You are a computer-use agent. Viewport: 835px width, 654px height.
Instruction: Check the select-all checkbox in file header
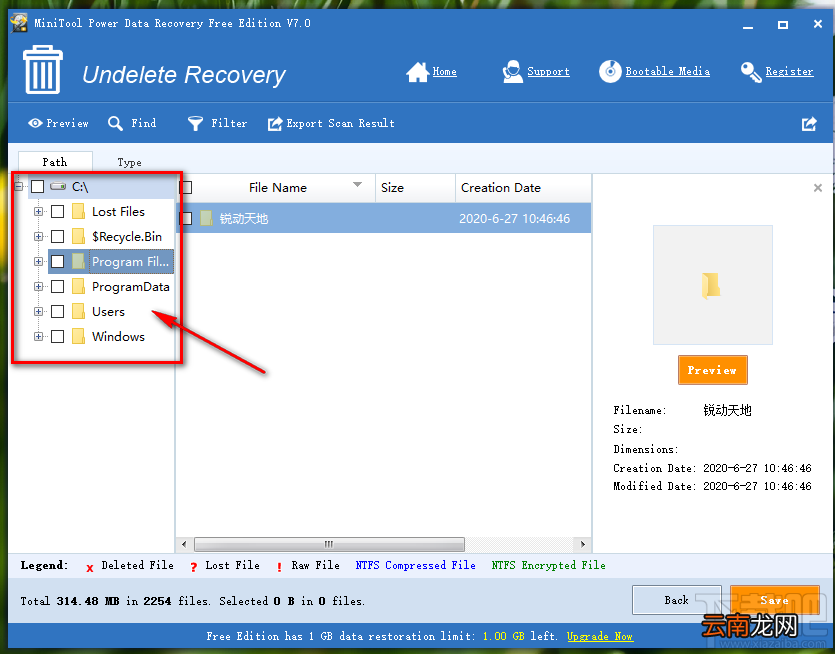pos(185,187)
